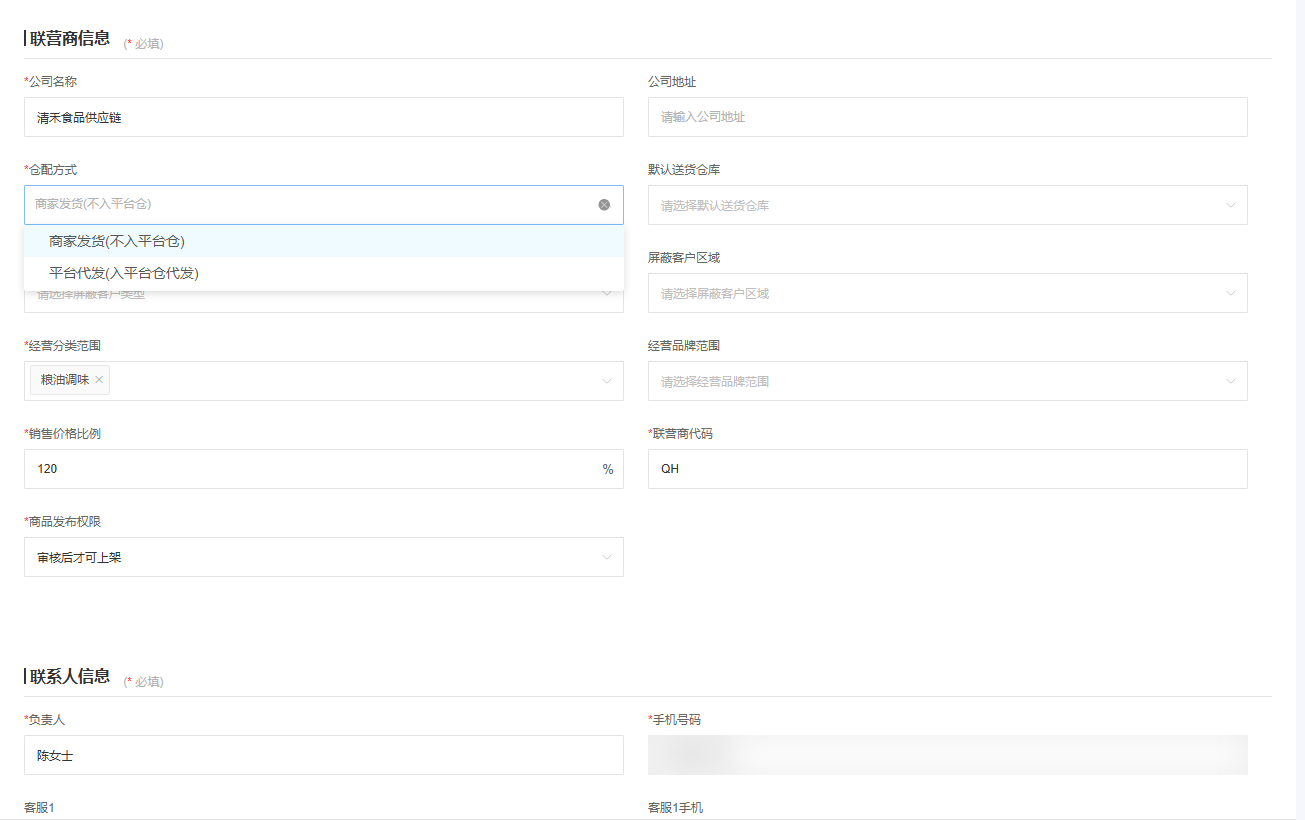This screenshot has height=820, width=1305.
Task: Click the 粮油调味 tag text
Action: point(65,380)
